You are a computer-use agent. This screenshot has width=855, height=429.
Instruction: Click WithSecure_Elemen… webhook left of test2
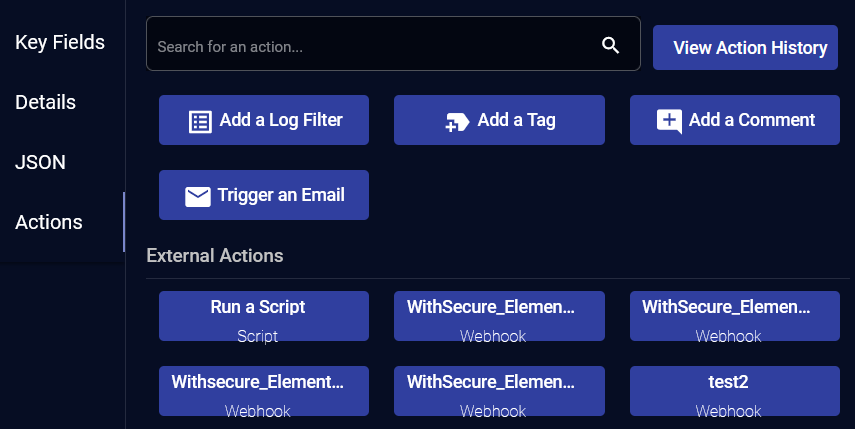(x=499, y=391)
